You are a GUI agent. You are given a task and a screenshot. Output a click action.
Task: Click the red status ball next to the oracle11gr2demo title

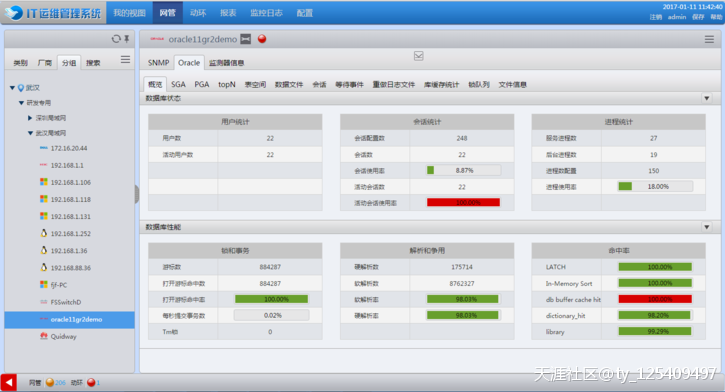click(262, 39)
